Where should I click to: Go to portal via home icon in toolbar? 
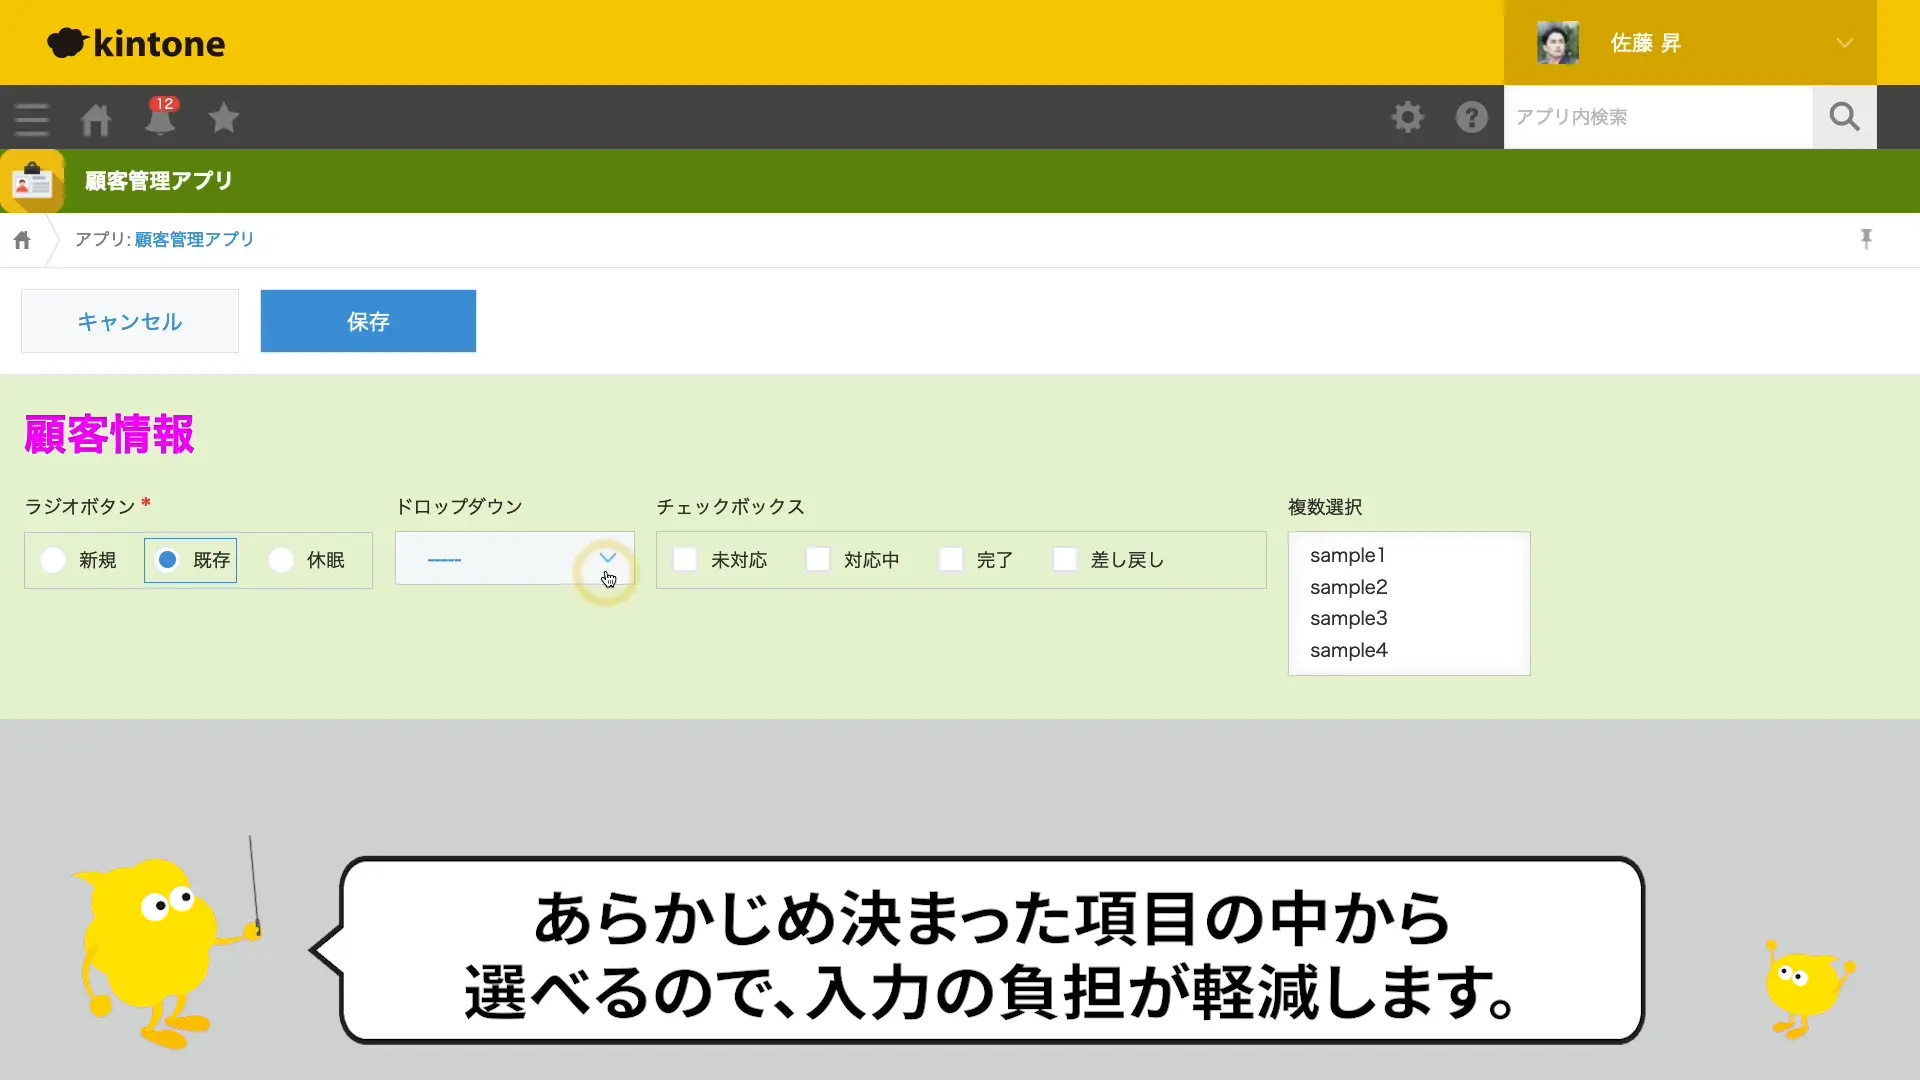point(96,119)
